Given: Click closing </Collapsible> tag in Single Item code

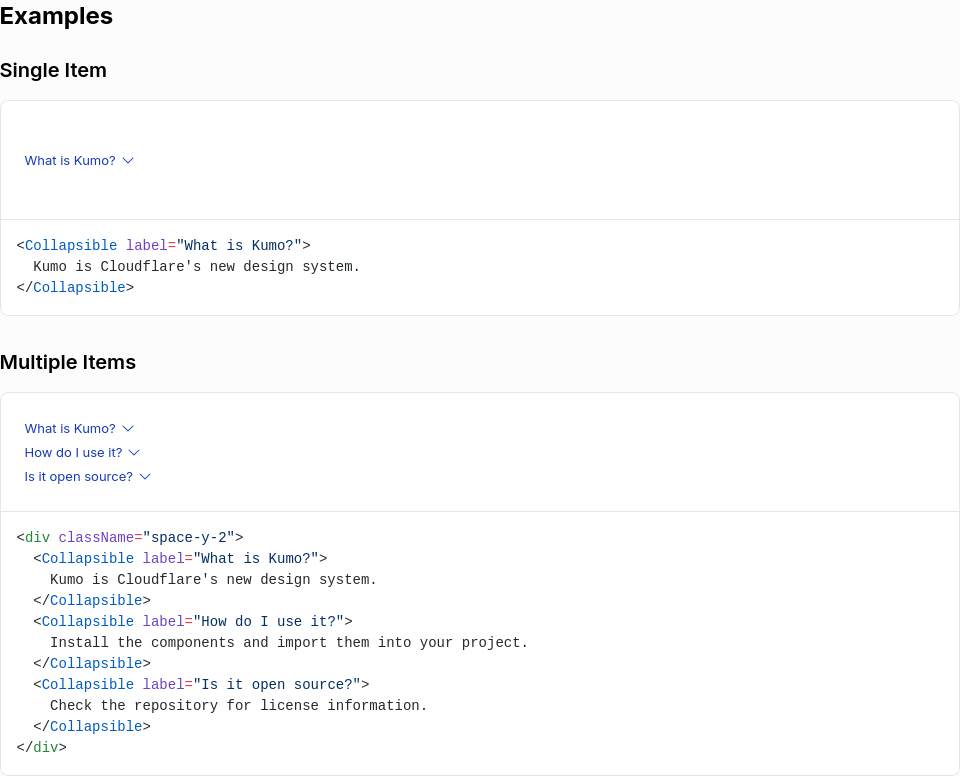Looking at the screenshot, I should coord(75,288).
